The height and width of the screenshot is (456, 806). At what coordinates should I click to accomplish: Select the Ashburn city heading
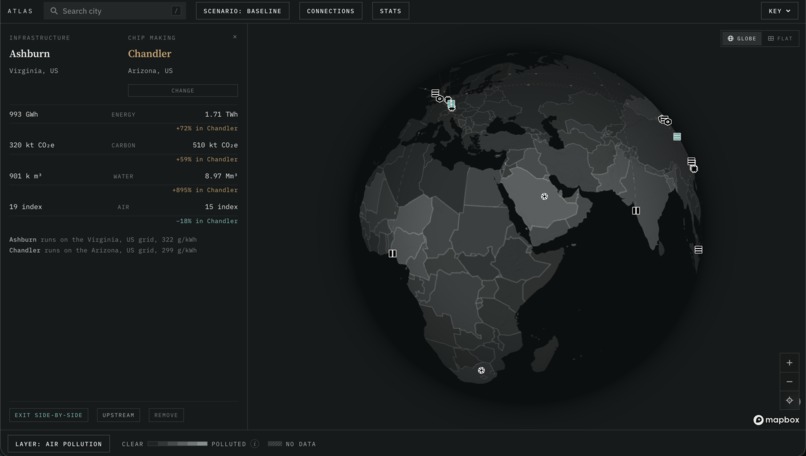(x=29, y=53)
